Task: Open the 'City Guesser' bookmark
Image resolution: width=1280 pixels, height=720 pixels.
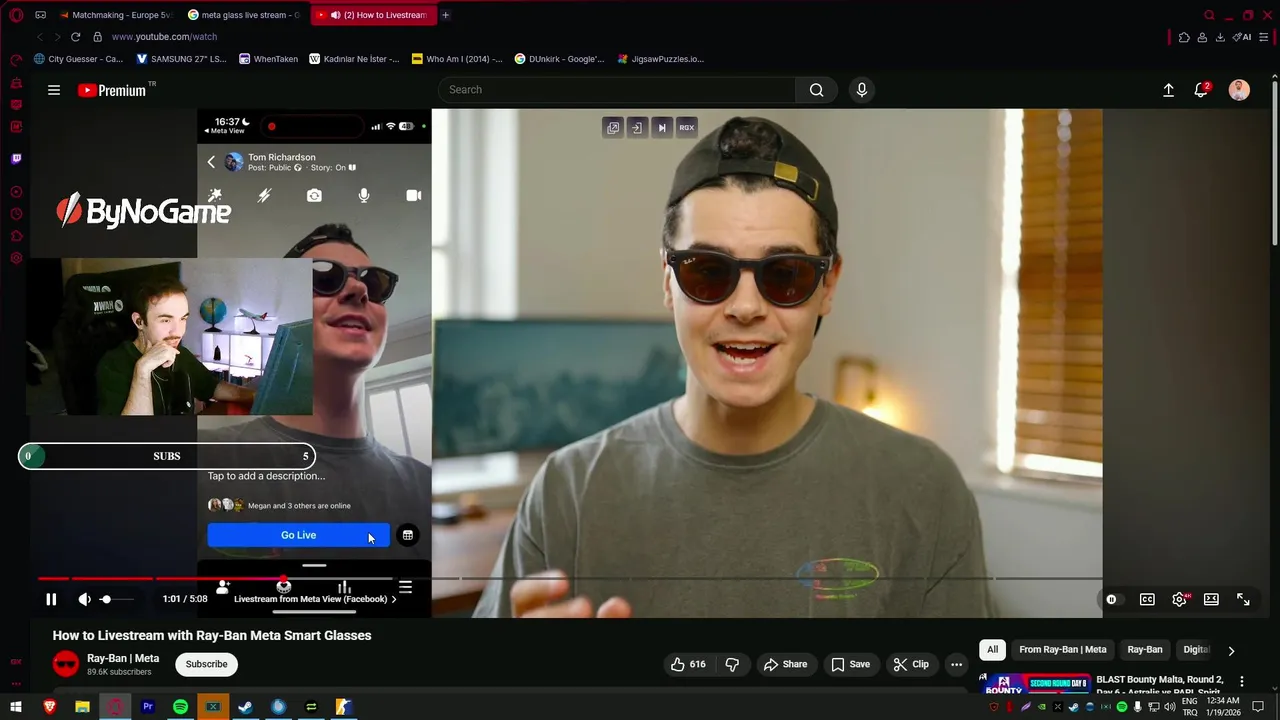Action: click(x=79, y=59)
